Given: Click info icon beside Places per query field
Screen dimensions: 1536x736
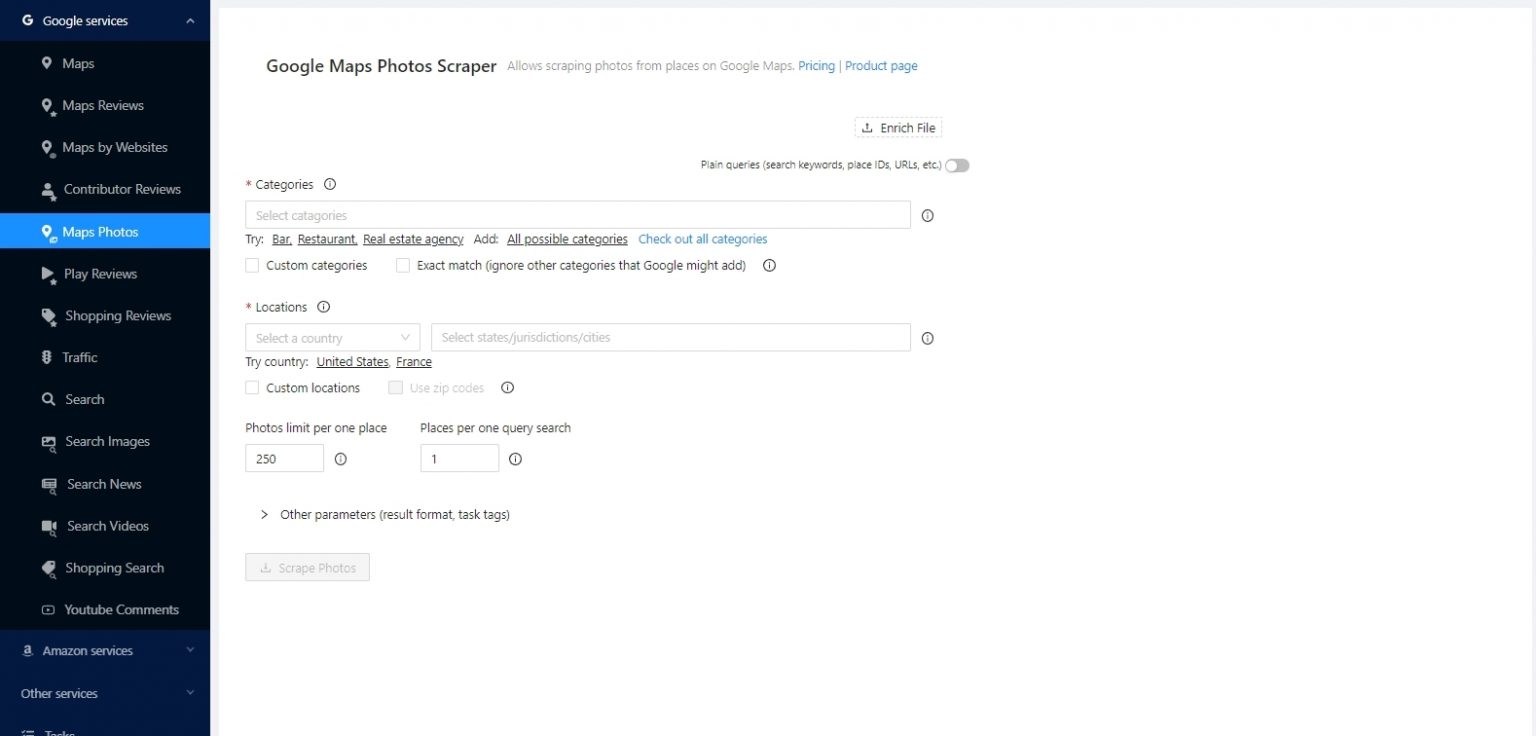Looking at the screenshot, I should pyautogui.click(x=515, y=459).
